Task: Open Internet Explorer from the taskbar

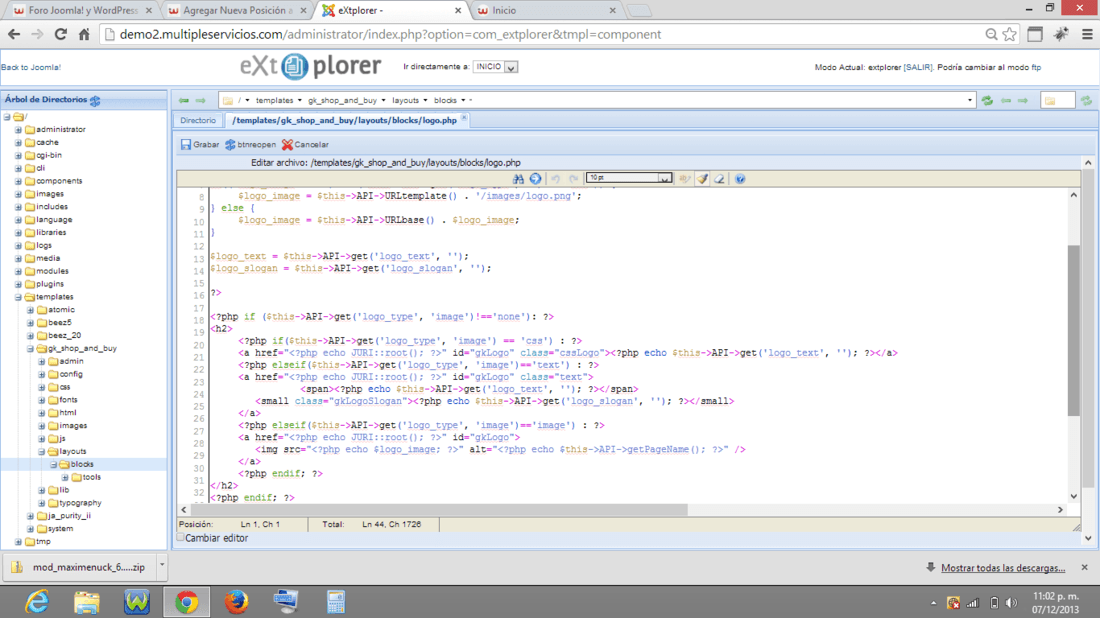Action: pyautogui.click(x=37, y=602)
